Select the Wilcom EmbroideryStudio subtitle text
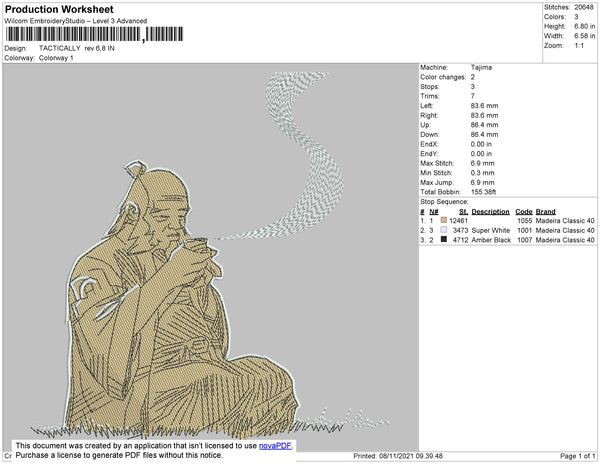 pos(75,21)
